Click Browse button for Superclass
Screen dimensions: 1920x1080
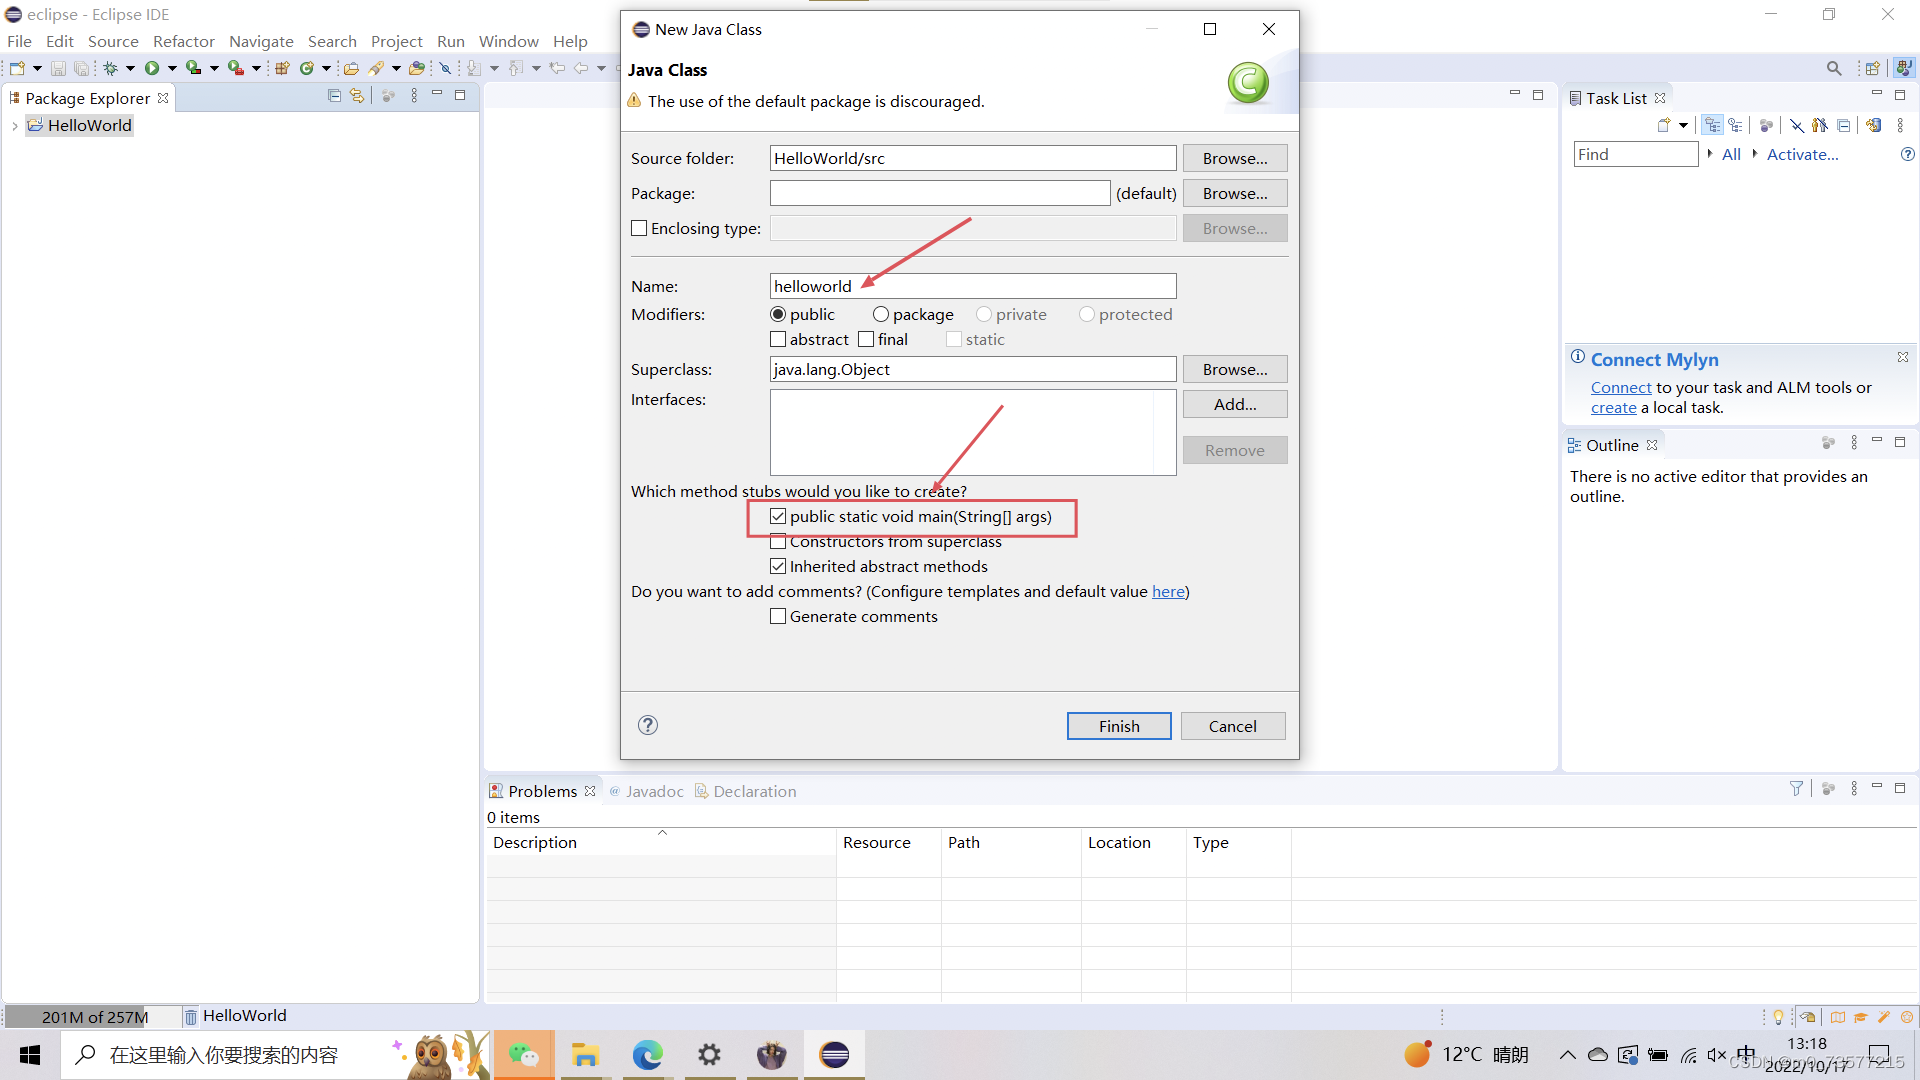[1235, 369]
